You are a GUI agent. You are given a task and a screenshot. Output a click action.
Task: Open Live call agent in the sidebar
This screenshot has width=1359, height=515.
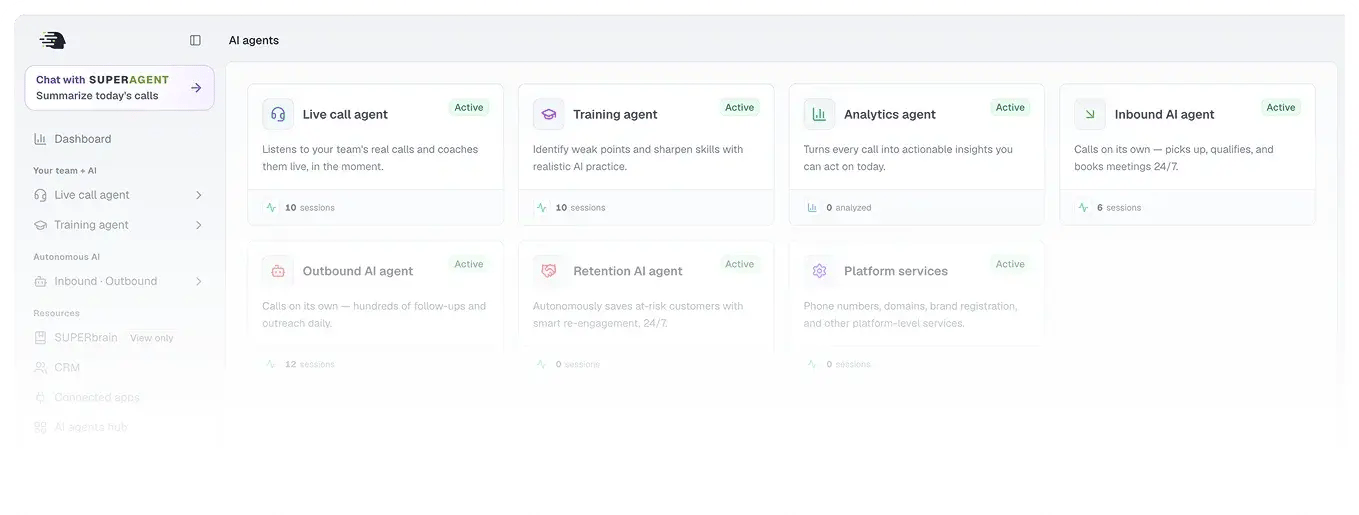[x=119, y=195]
